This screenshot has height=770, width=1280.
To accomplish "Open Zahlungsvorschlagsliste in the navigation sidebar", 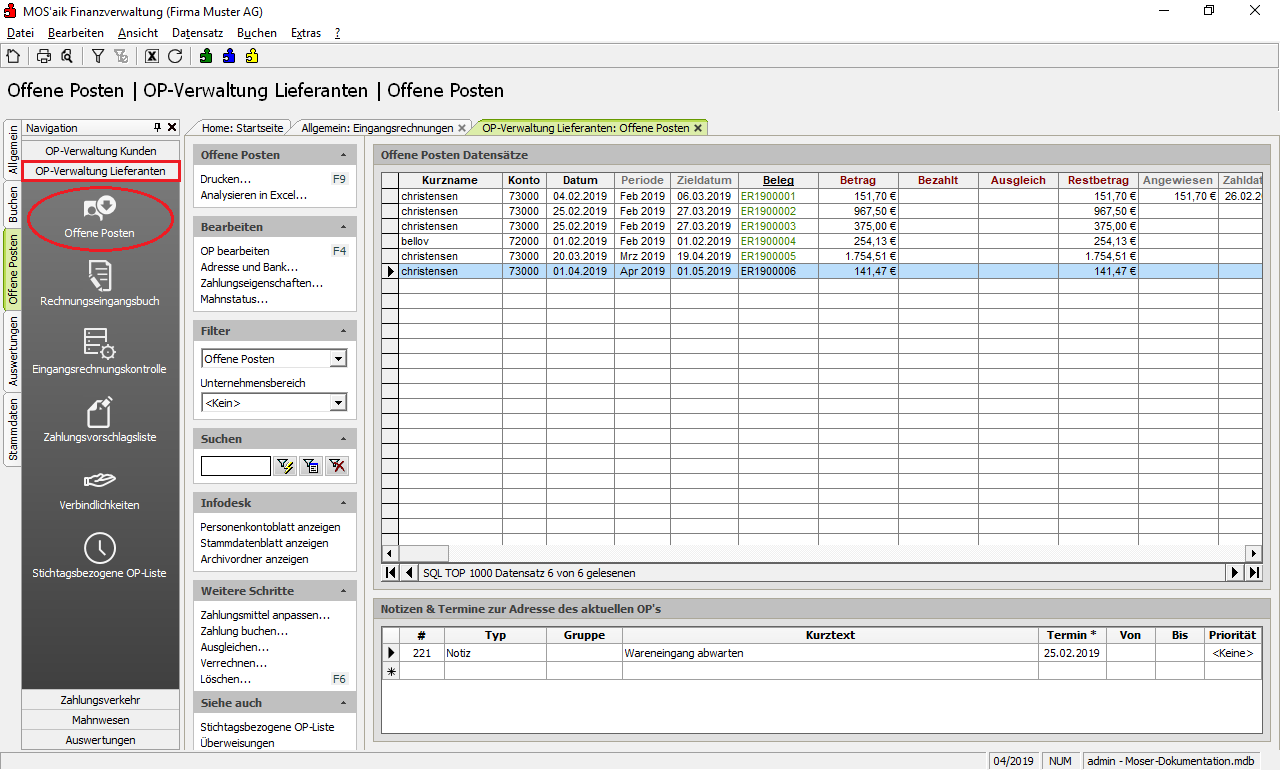I will [x=99, y=419].
